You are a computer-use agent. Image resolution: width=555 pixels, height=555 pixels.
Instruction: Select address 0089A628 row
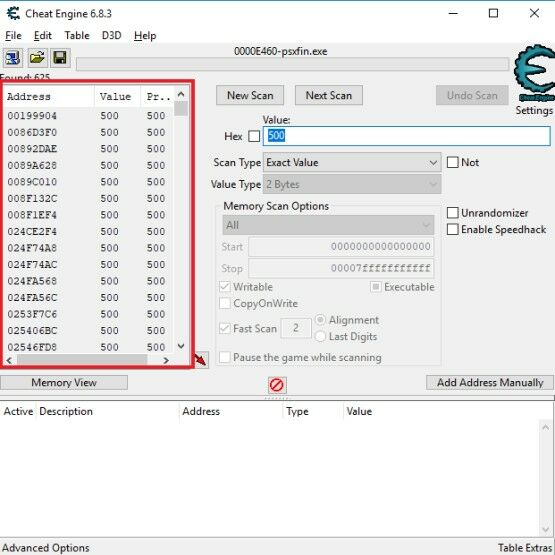pyautogui.click(x=88, y=165)
